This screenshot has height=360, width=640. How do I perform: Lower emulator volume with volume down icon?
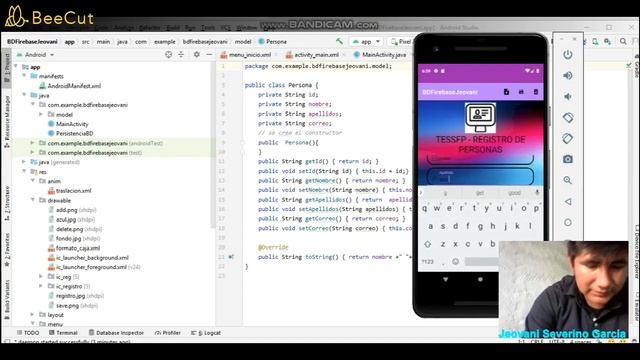(x=568, y=97)
